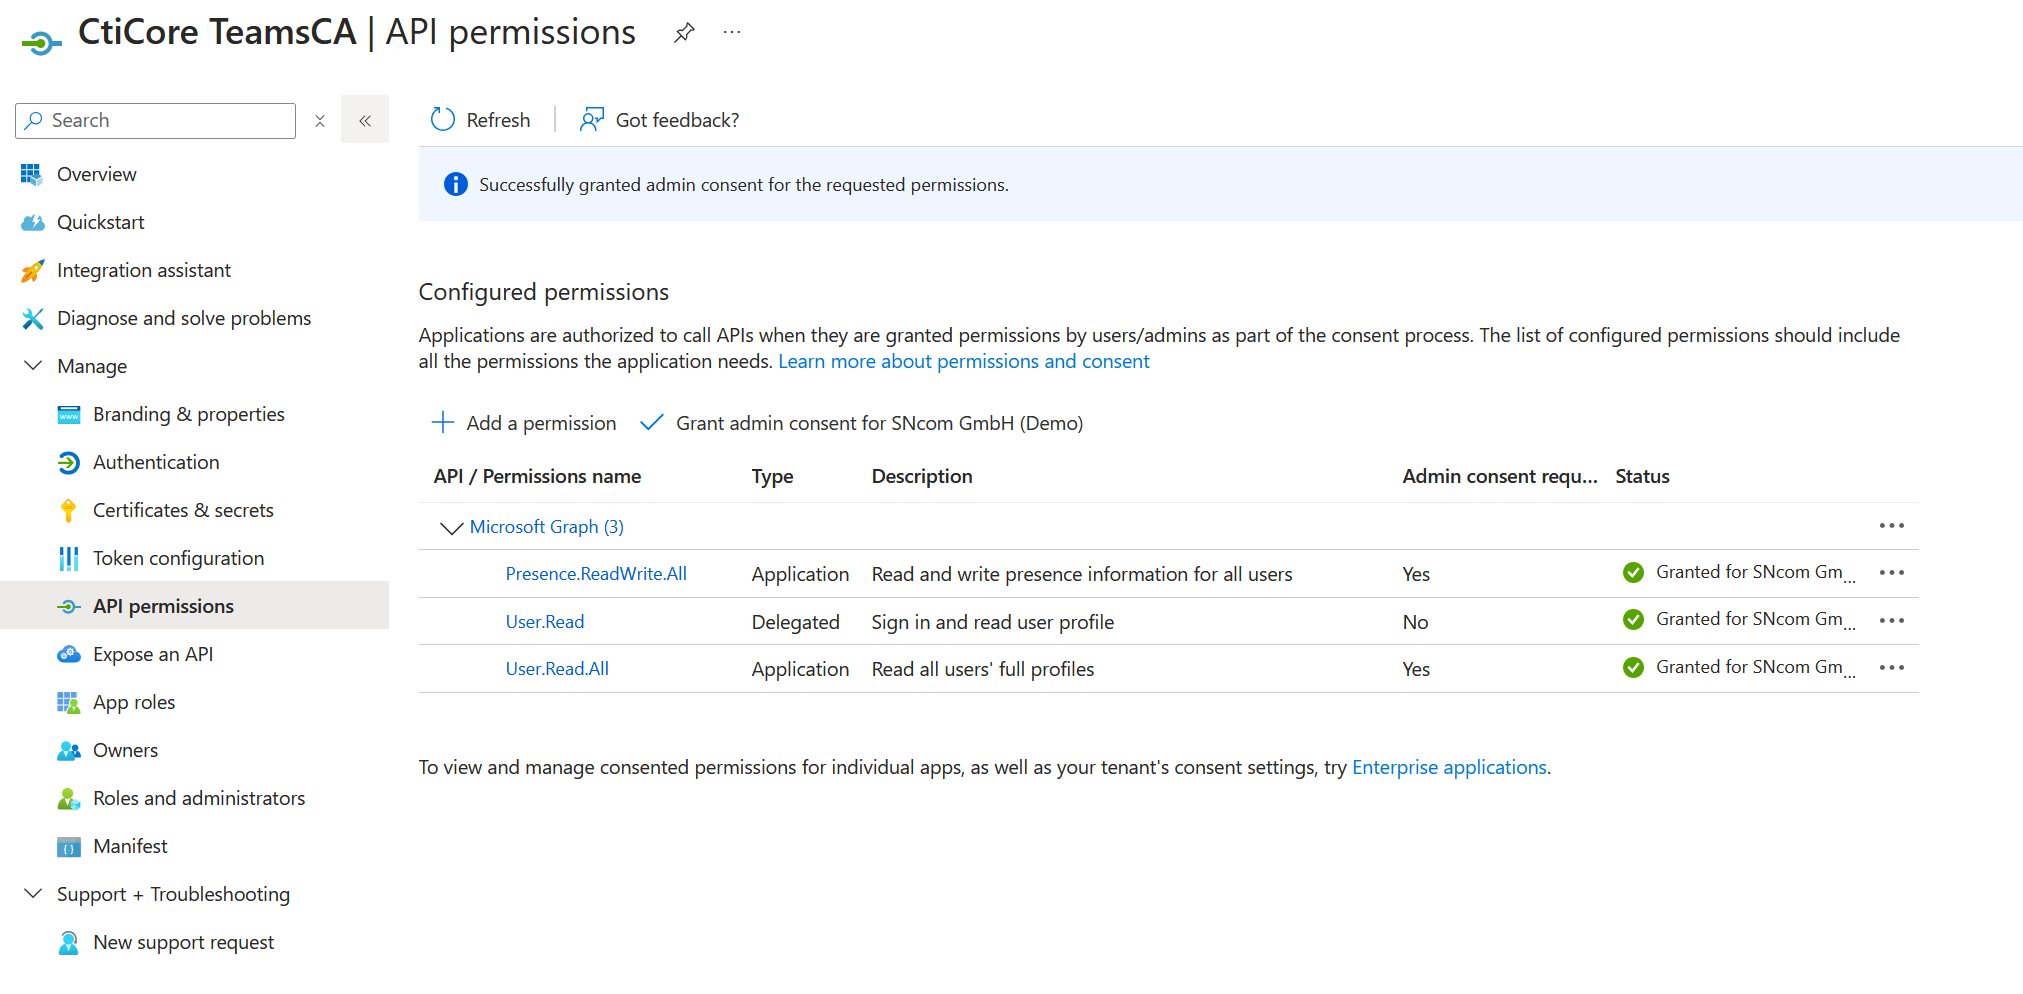Open Authentication in the sidebar
This screenshot has width=2023, height=994.
click(x=156, y=462)
